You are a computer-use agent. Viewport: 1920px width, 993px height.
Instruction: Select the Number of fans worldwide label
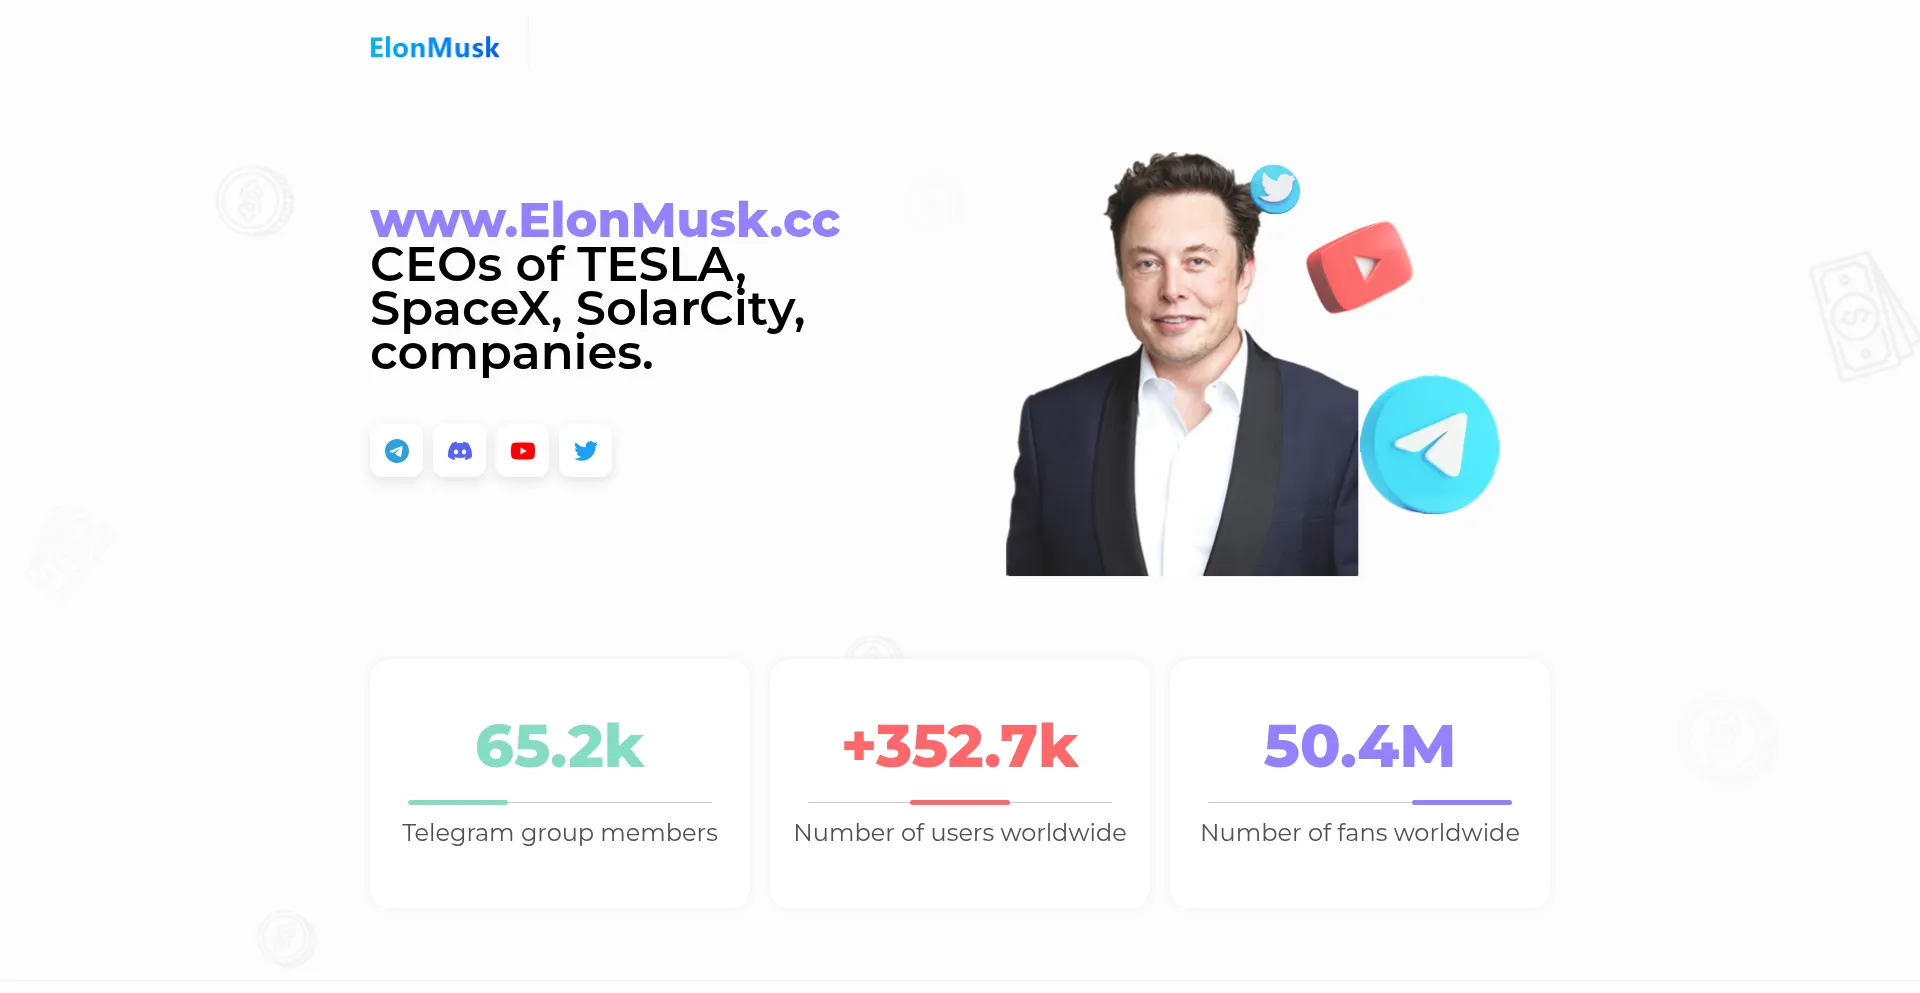coord(1359,833)
